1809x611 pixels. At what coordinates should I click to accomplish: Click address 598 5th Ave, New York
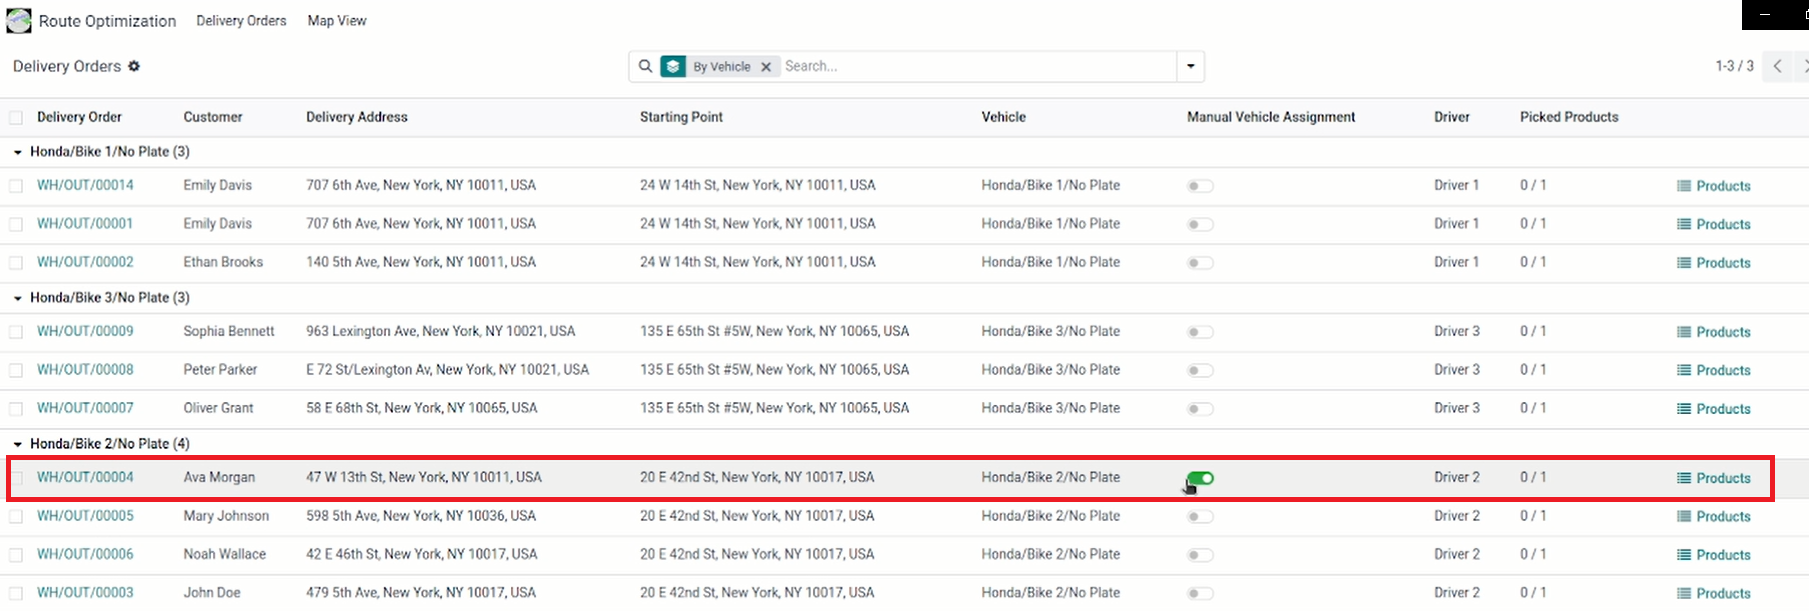pos(421,516)
